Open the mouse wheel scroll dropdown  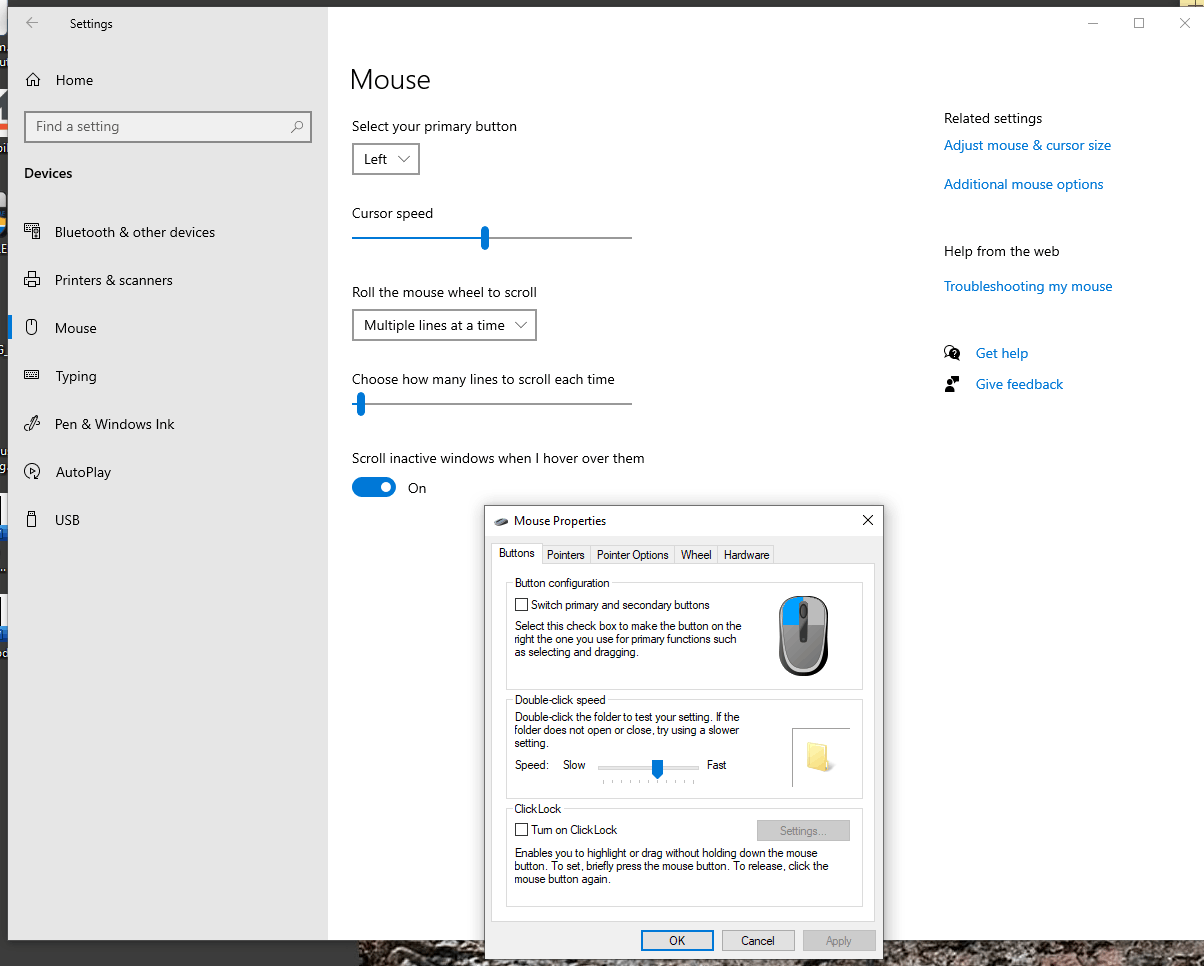point(444,324)
